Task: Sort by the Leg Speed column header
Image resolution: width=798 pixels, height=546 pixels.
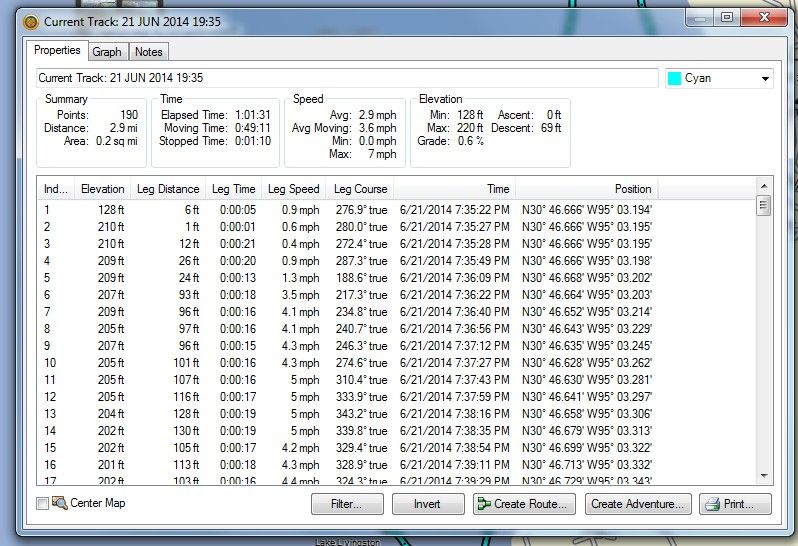Action: click(x=293, y=189)
